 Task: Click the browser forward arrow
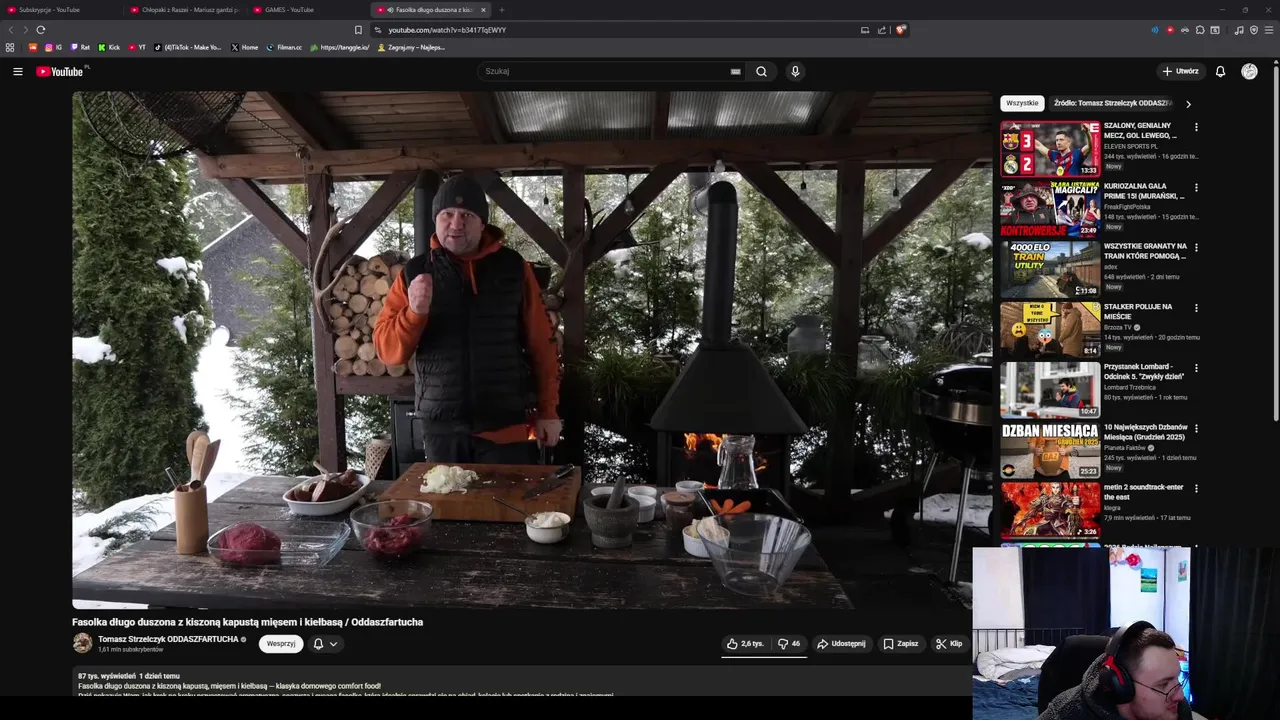25,30
